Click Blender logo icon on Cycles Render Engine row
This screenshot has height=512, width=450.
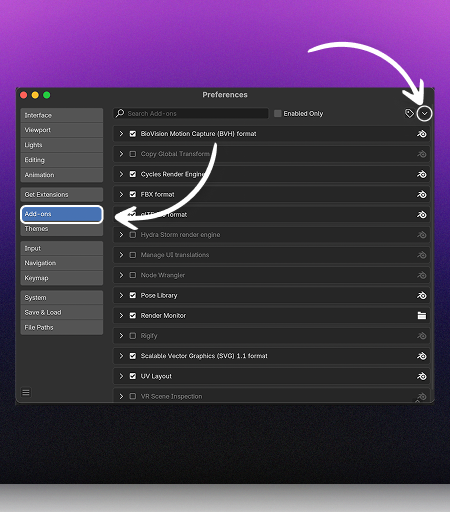click(x=422, y=174)
